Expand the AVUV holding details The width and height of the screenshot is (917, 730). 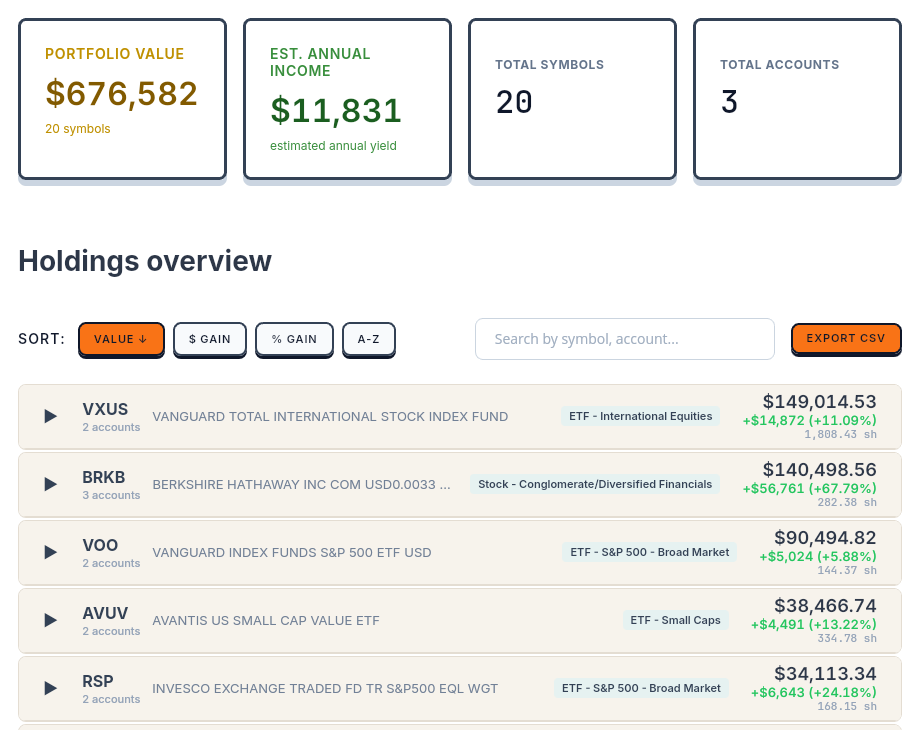49,620
